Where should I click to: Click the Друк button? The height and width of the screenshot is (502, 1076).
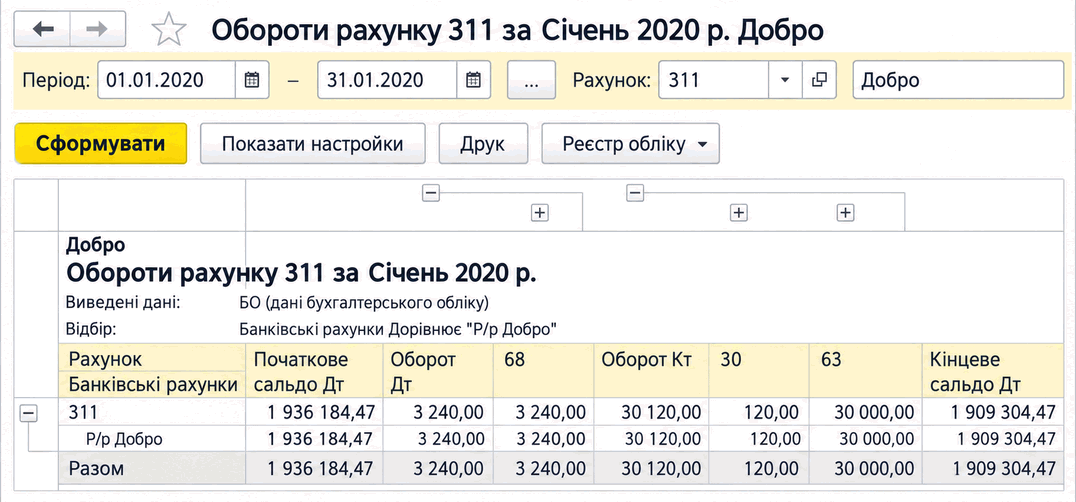[x=483, y=144]
